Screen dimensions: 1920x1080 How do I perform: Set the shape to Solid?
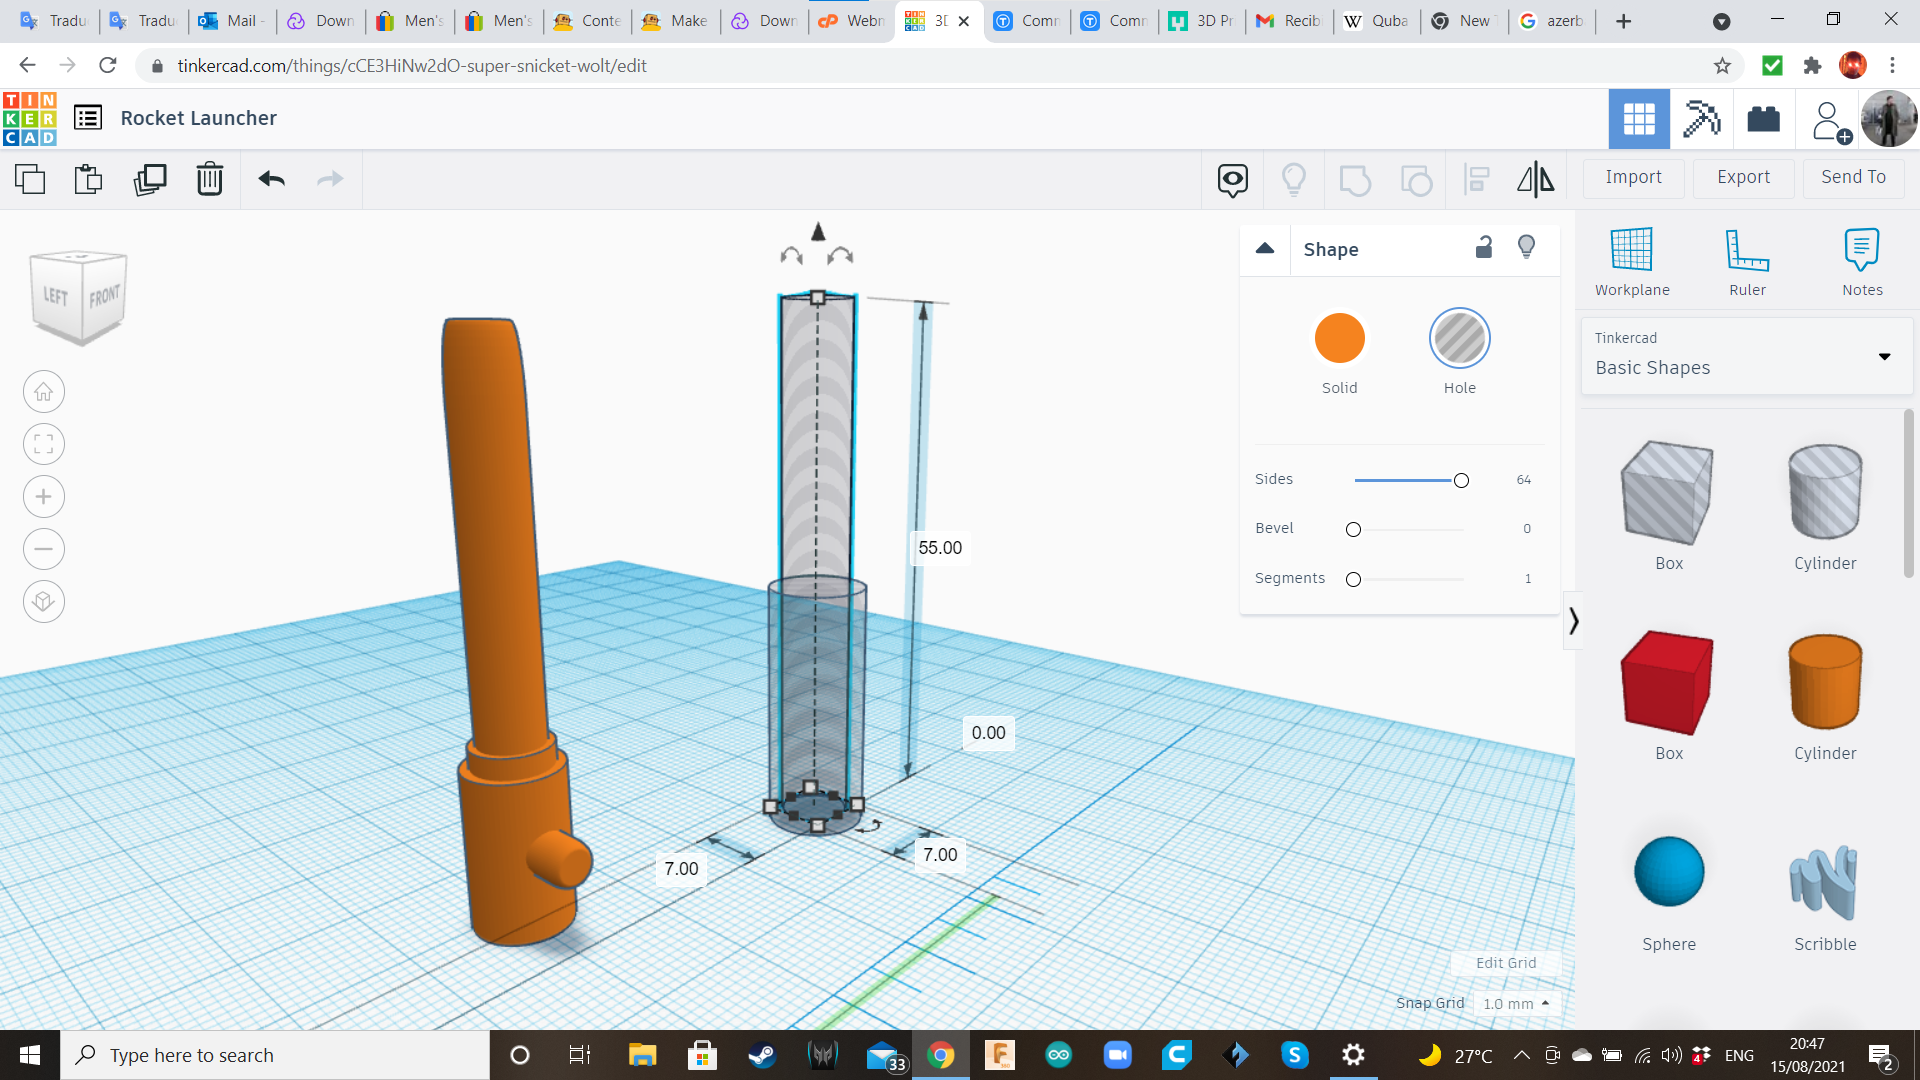(1339, 338)
